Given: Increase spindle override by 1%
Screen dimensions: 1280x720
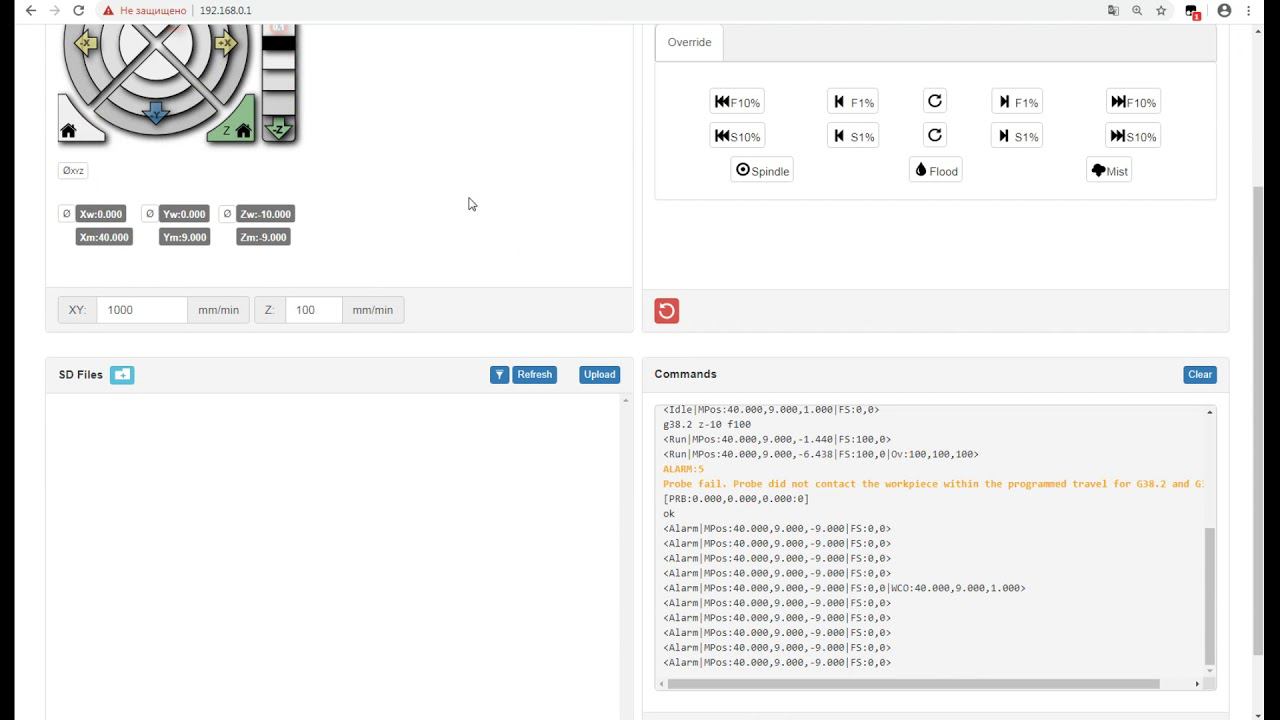Looking at the screenshot, I should (x=1017, y=136).
